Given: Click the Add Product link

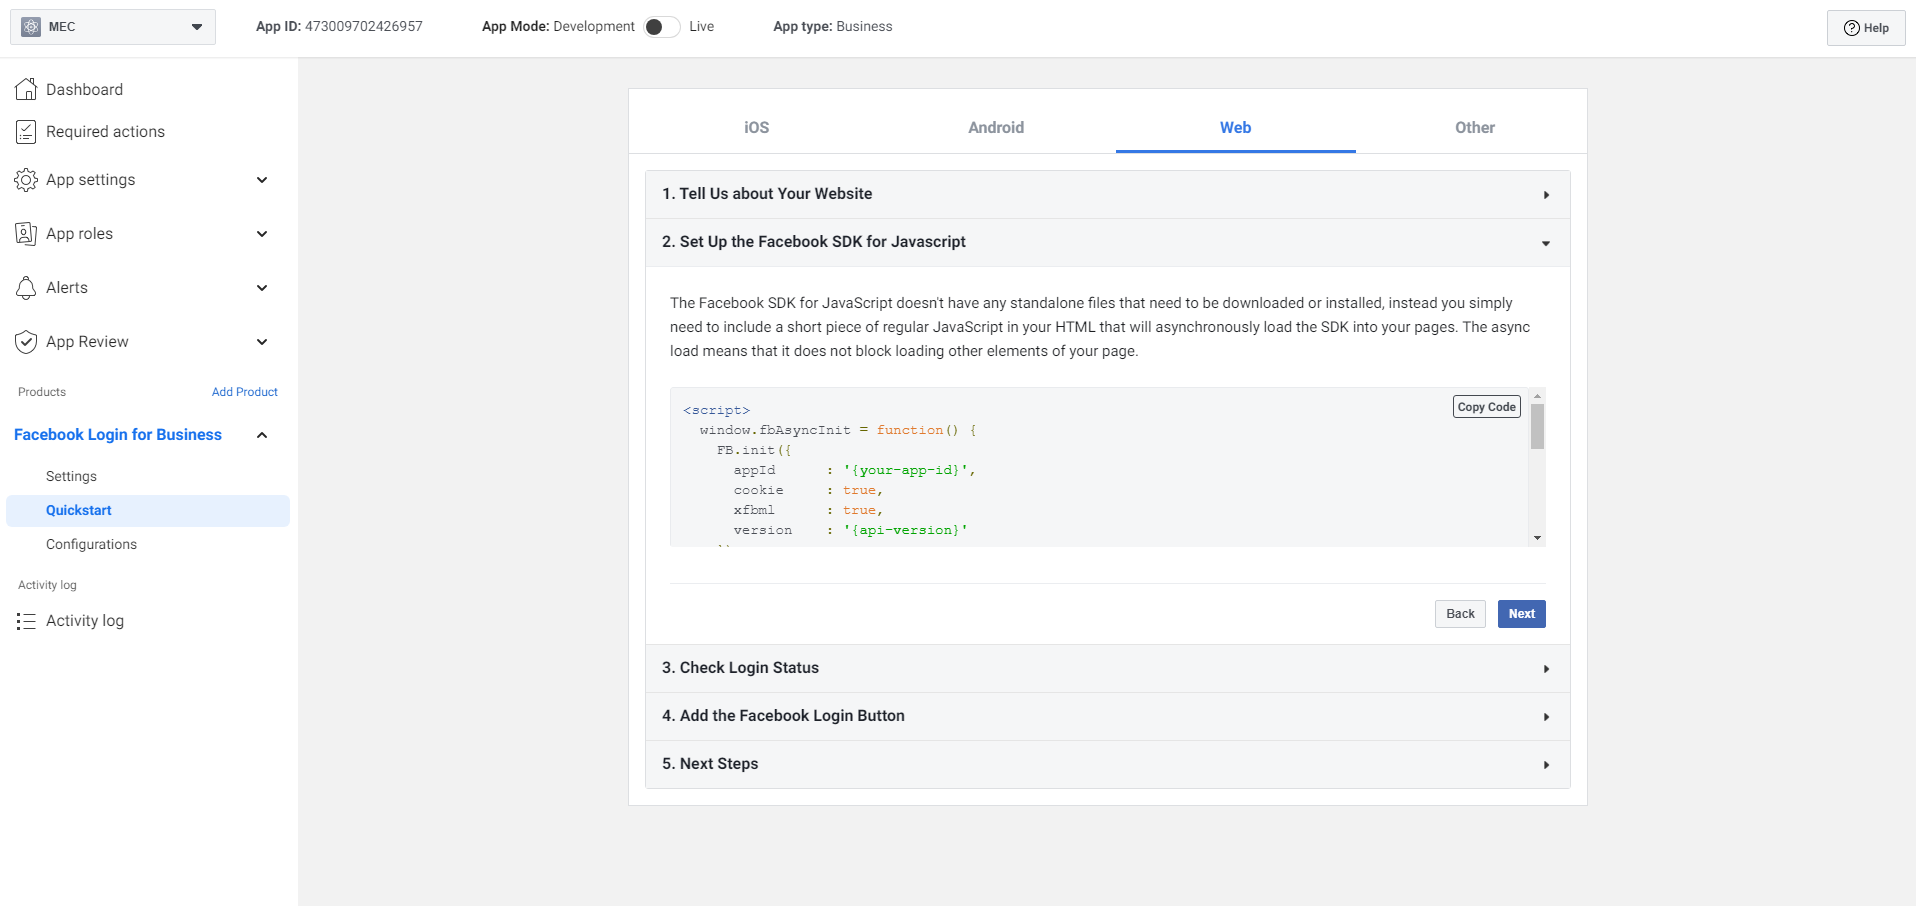Looking at the screenshot, I should (x=244, y=392).
